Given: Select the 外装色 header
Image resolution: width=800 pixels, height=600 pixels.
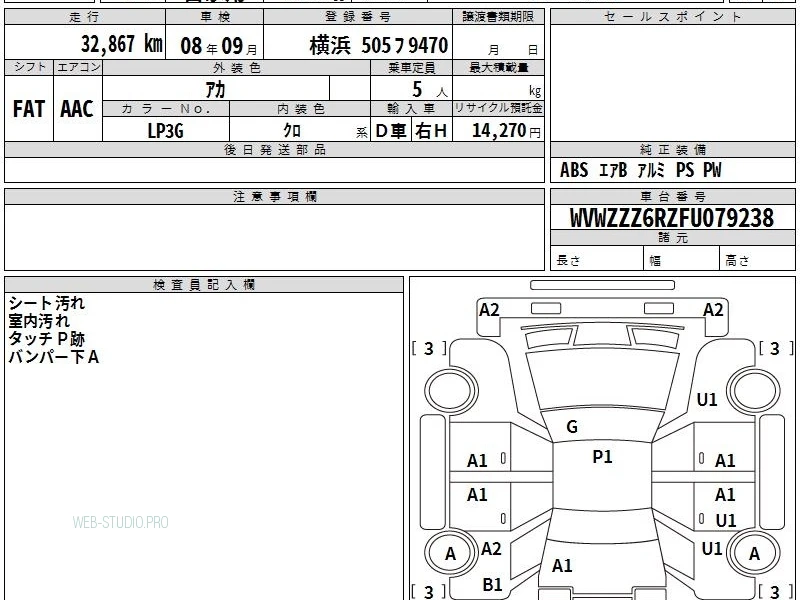Looking at the screenshot, I should click(236, 68).
